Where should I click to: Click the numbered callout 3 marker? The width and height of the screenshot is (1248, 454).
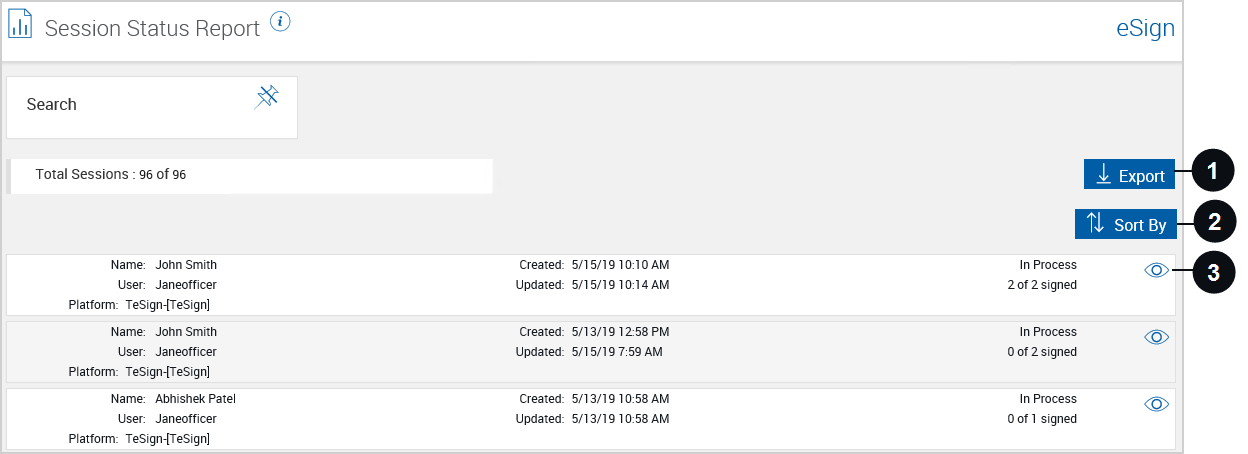coord(1213,272)
